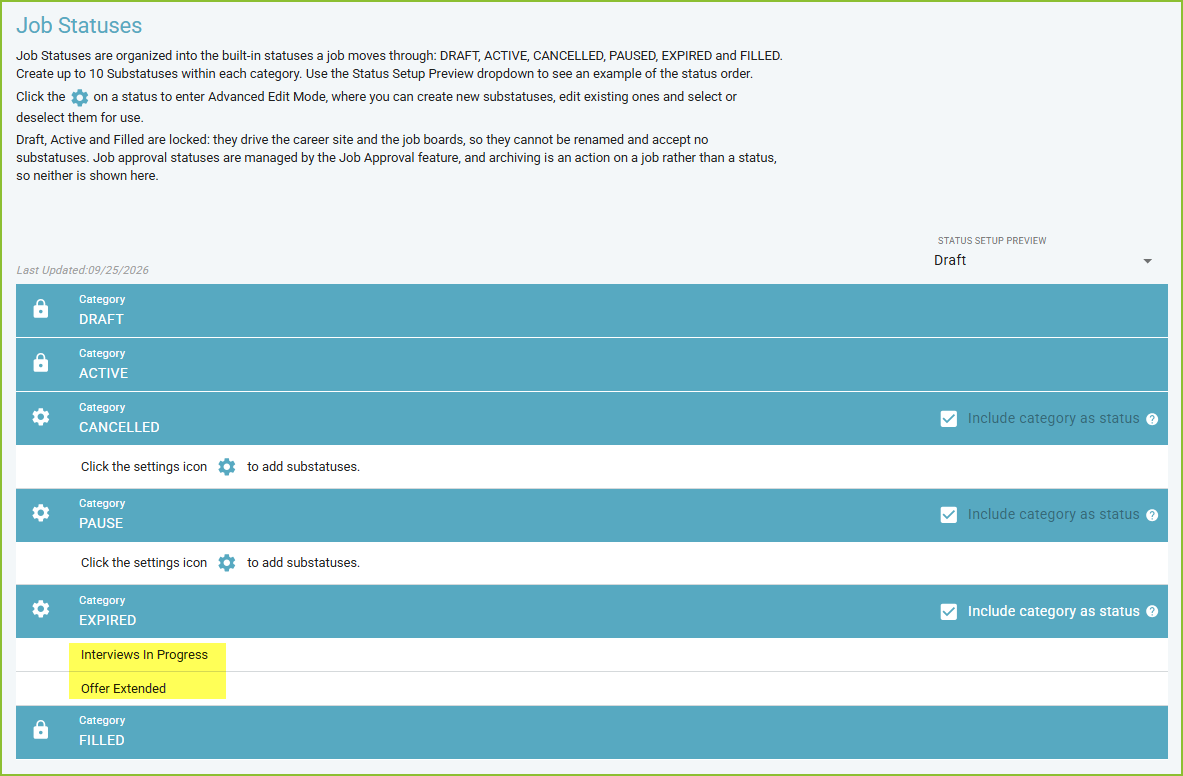Select the Interviews In Progress substatus
The height and width of the screenshot is (776, 1183).
pyautogui.click(x=144, y=655)
